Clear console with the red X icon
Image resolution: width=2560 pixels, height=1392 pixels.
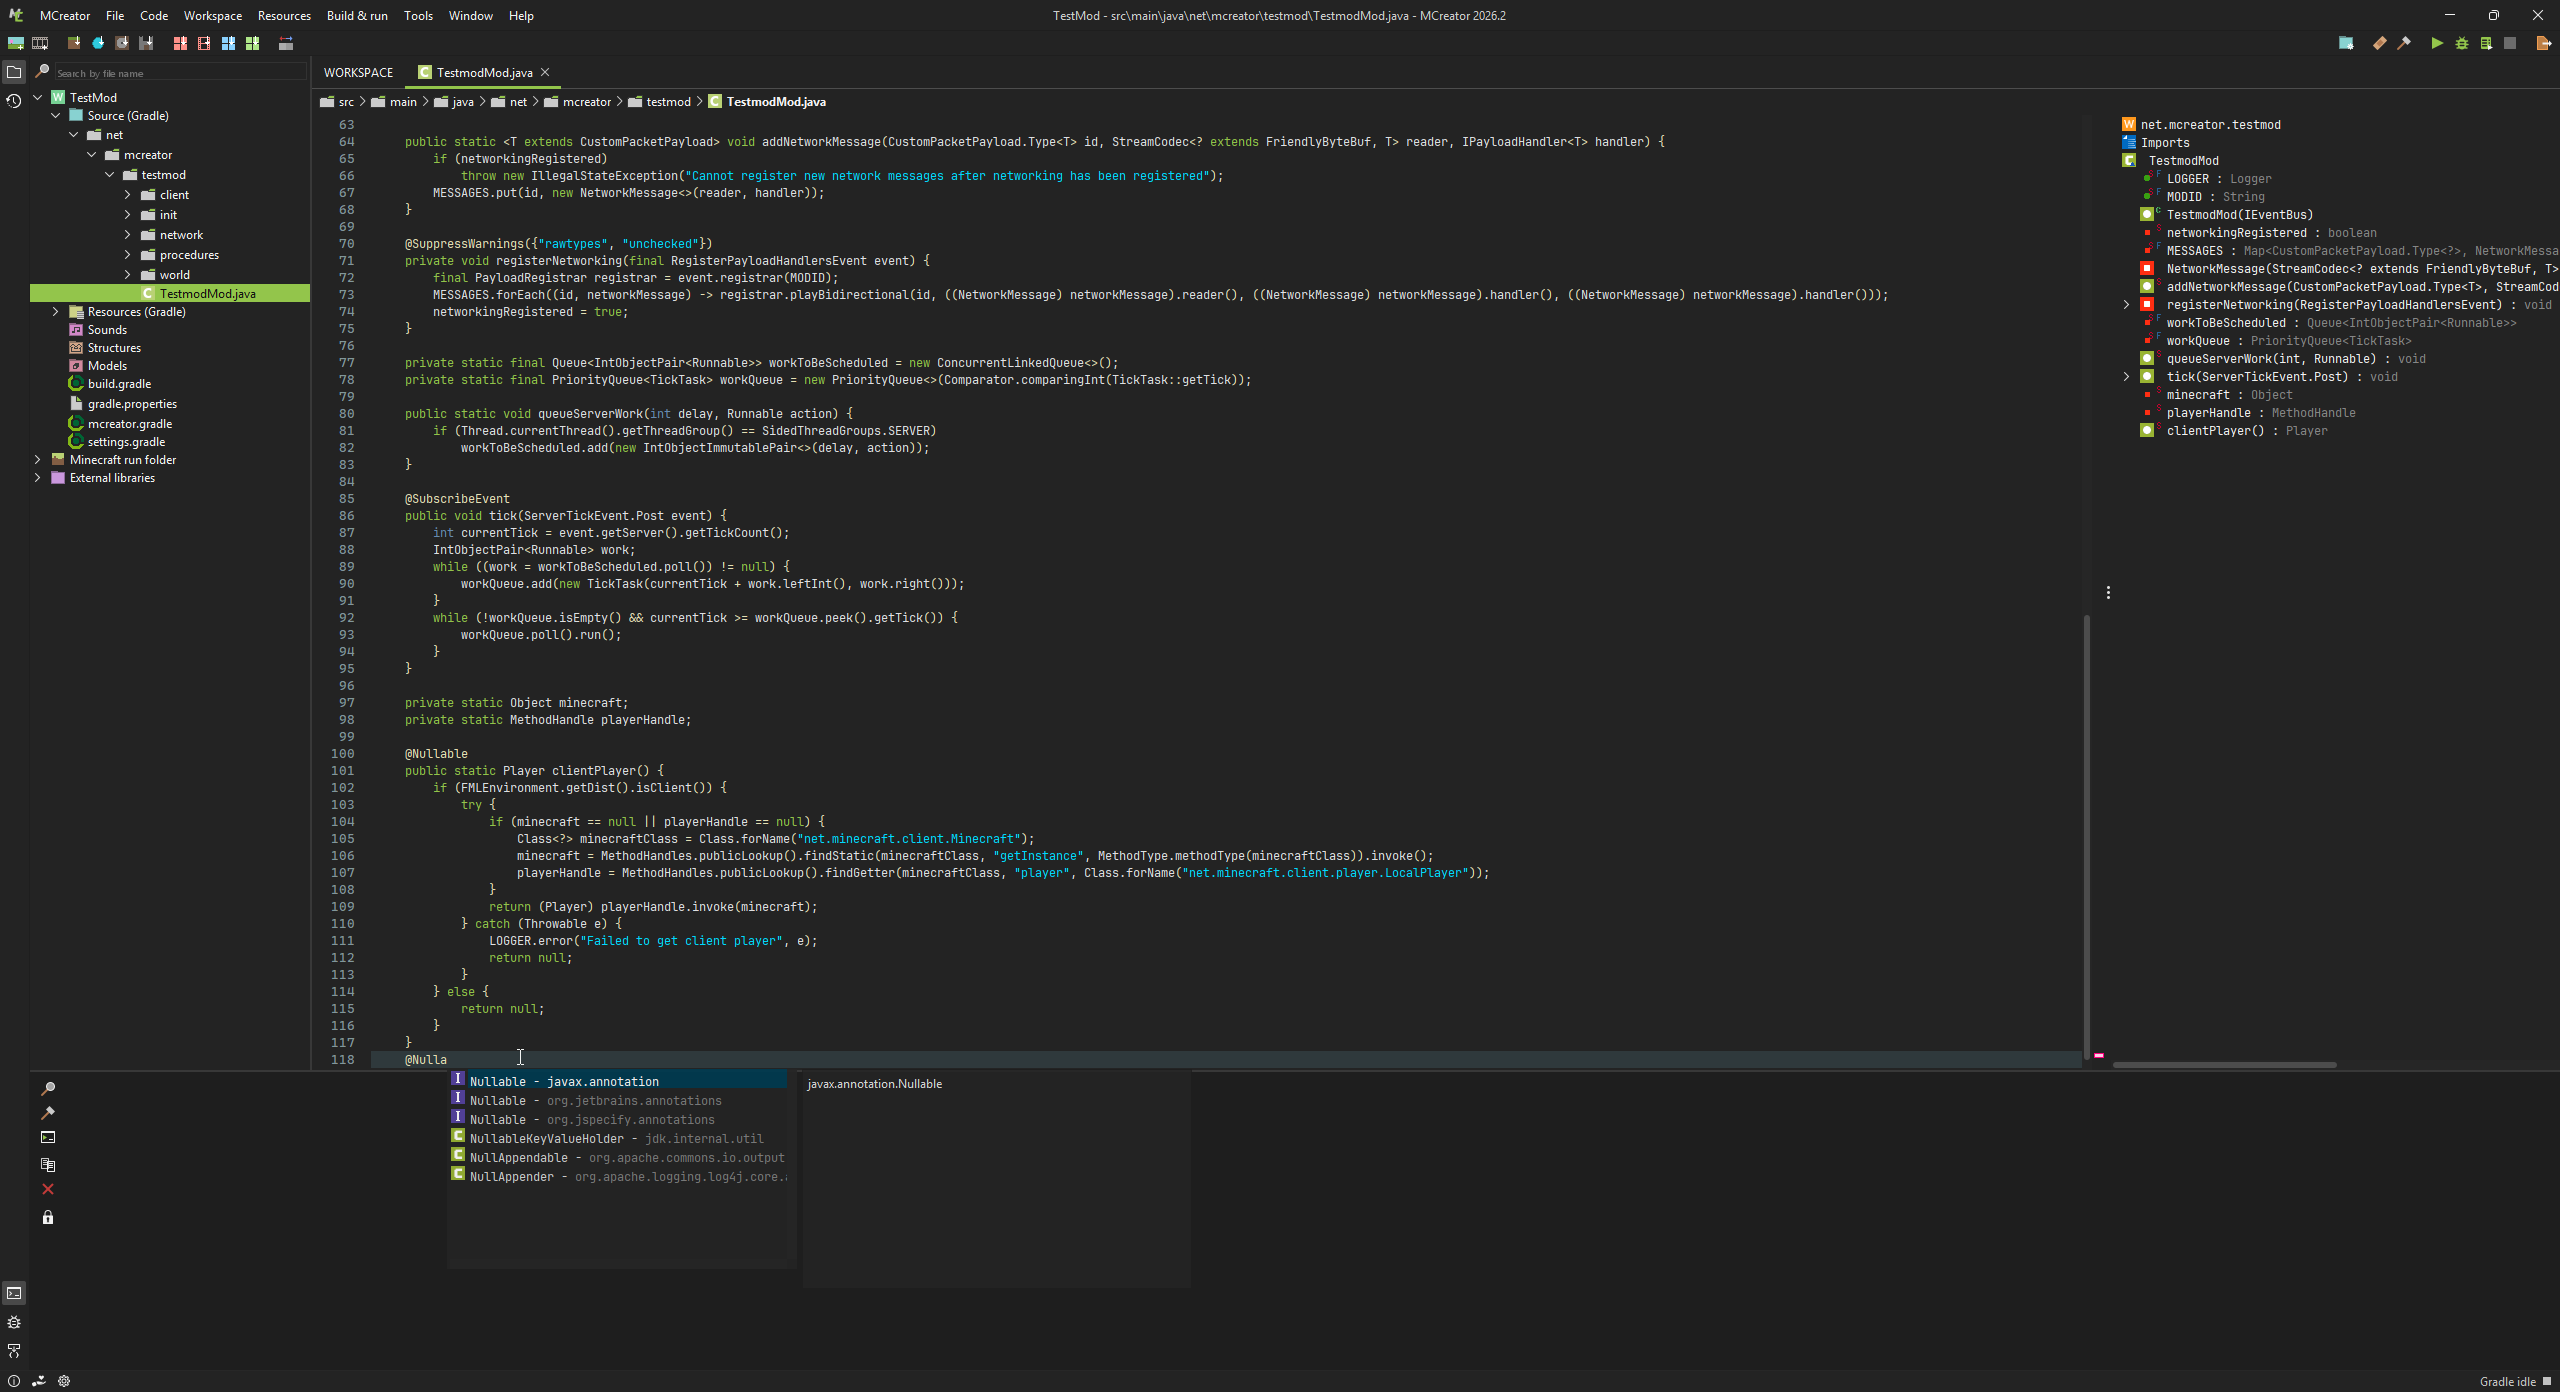47,1189
